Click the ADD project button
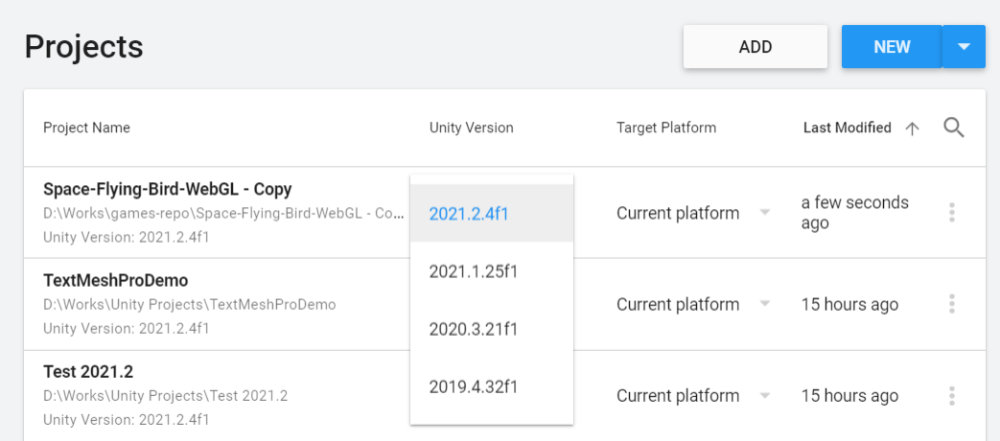This screenshot has height=441, width=1000. [755, 47]
